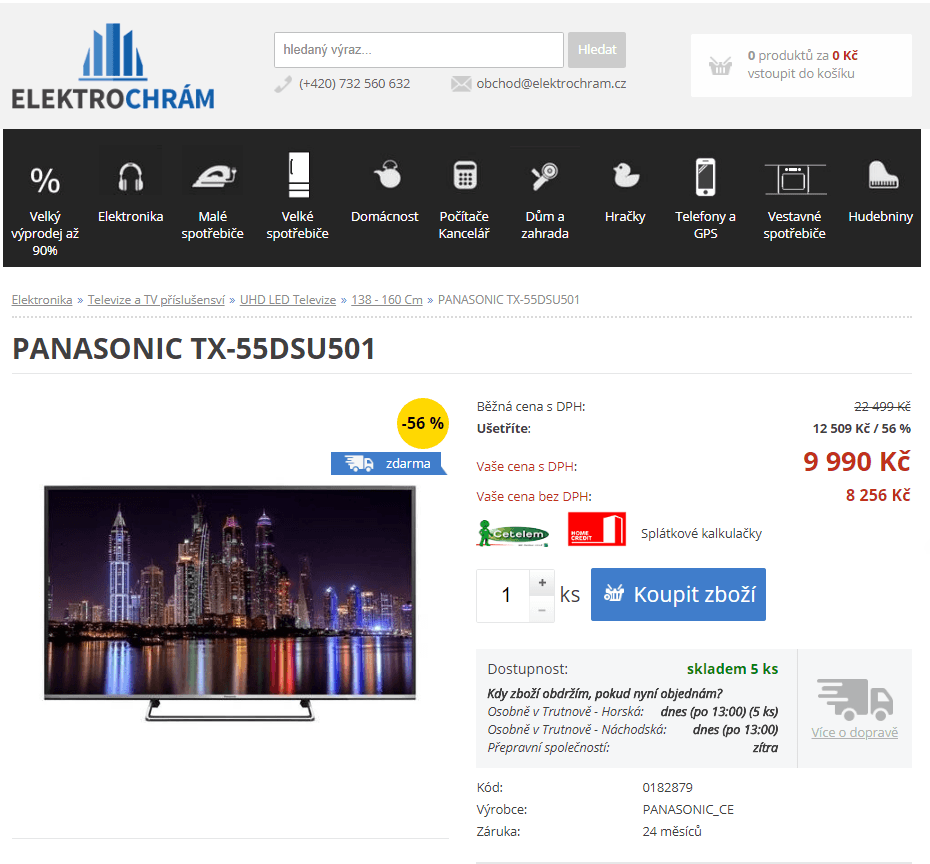The image size is (930, 864).
Task: Click the Elektrochrám logo
Action: tap(113, 67)
